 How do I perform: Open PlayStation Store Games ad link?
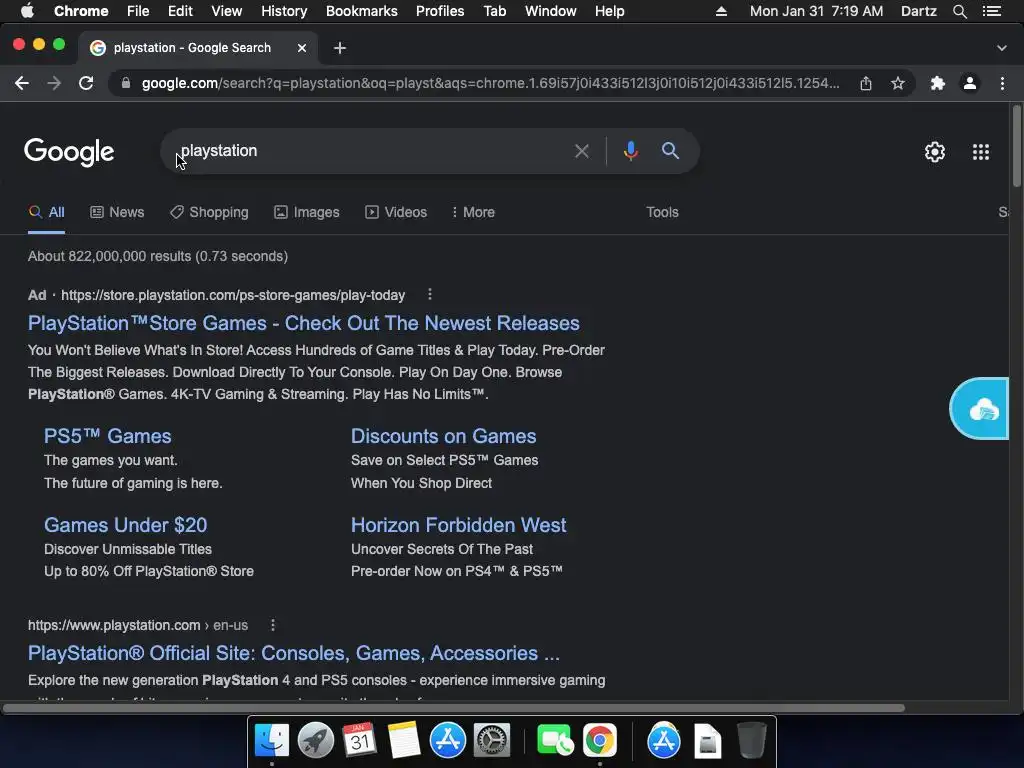[x=304, y=323]
